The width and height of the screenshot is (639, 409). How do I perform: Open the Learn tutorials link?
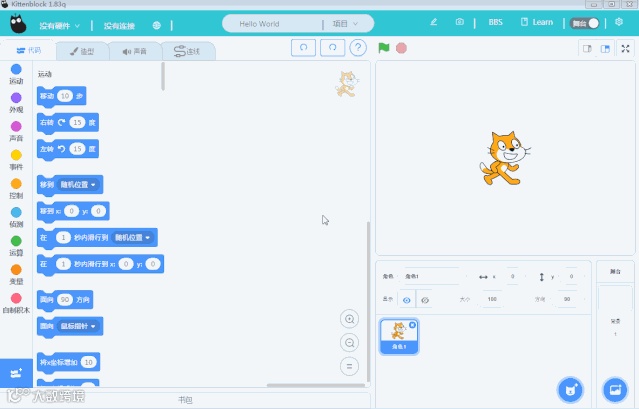(x=537, y=22)
